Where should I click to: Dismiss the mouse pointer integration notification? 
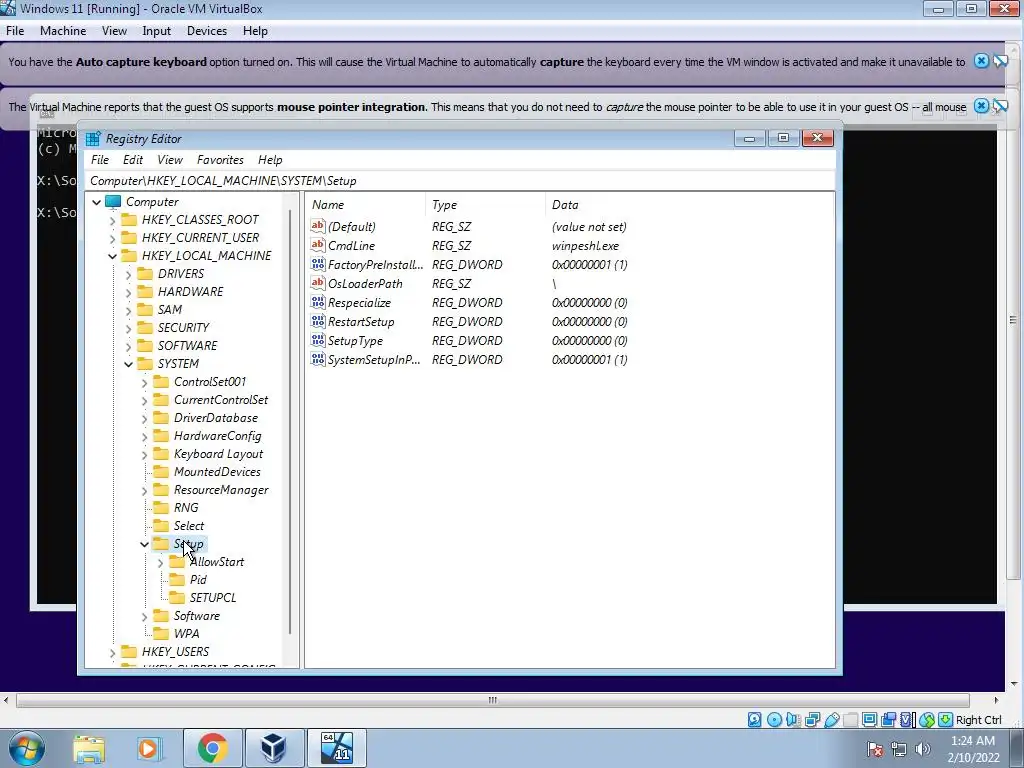pos(981,106)
